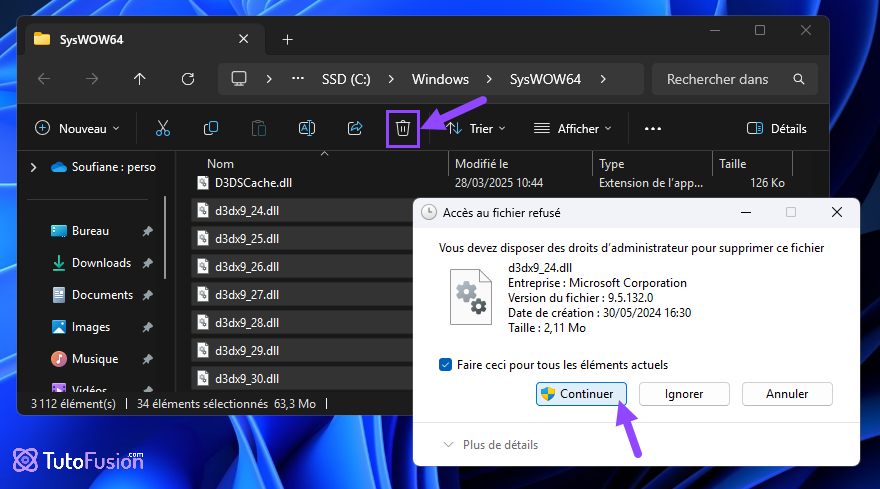Open Musique in the sidebar
The height and width of the screenshot is (489, 880).
tap(95, 359)
